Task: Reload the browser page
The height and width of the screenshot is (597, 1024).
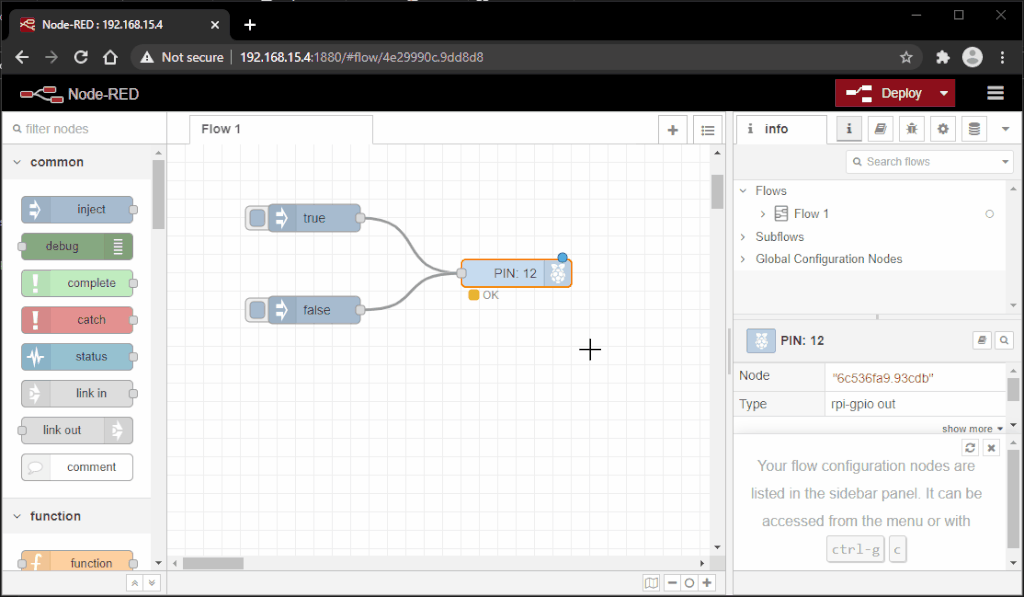Action: (80, 57)
